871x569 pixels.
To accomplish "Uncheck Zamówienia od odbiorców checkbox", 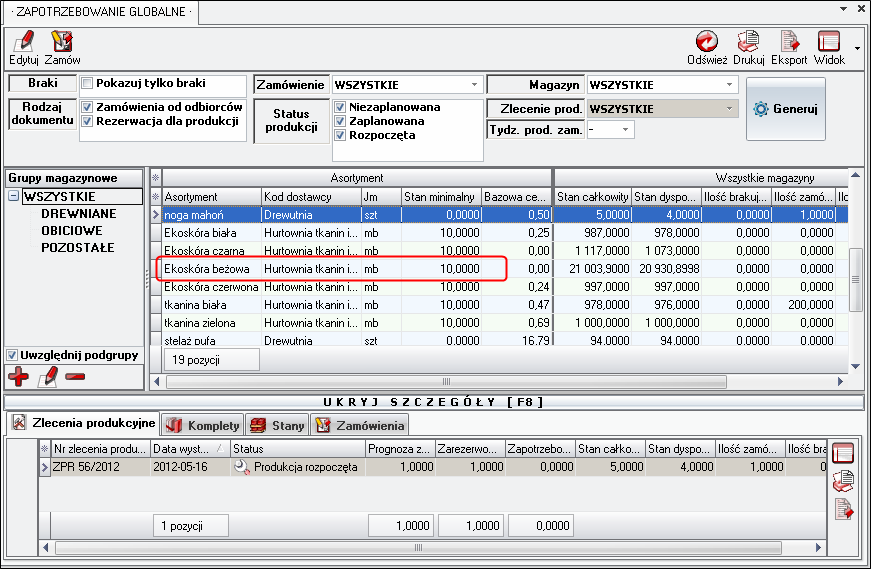I will tap(87, 107).
